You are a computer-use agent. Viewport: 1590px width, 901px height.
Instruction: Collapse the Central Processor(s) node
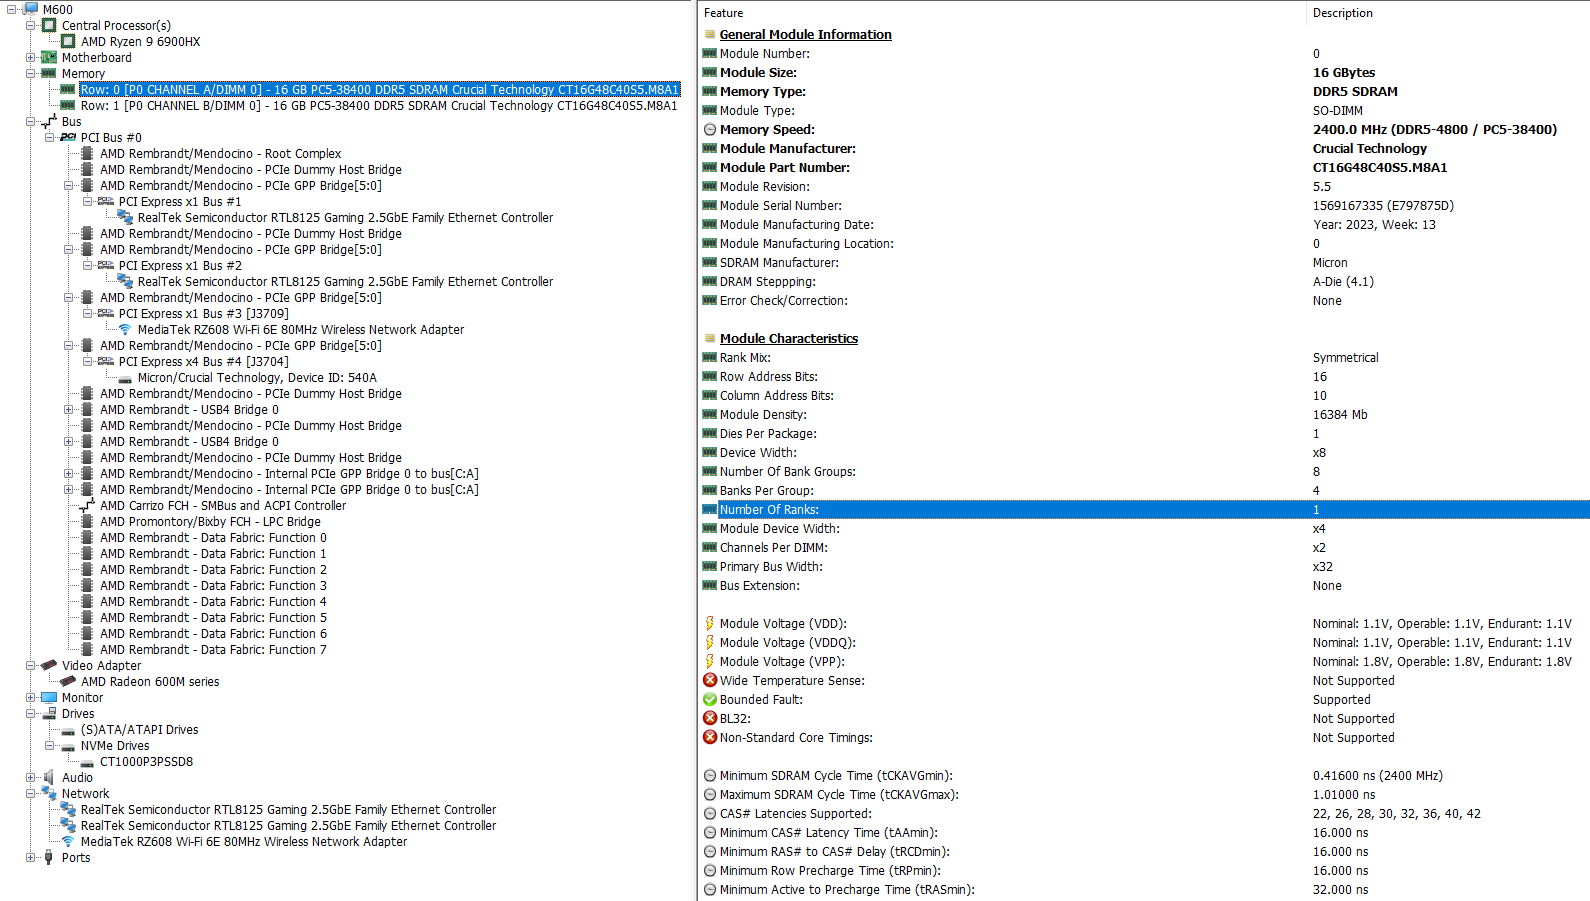click(x=31, y=25)
